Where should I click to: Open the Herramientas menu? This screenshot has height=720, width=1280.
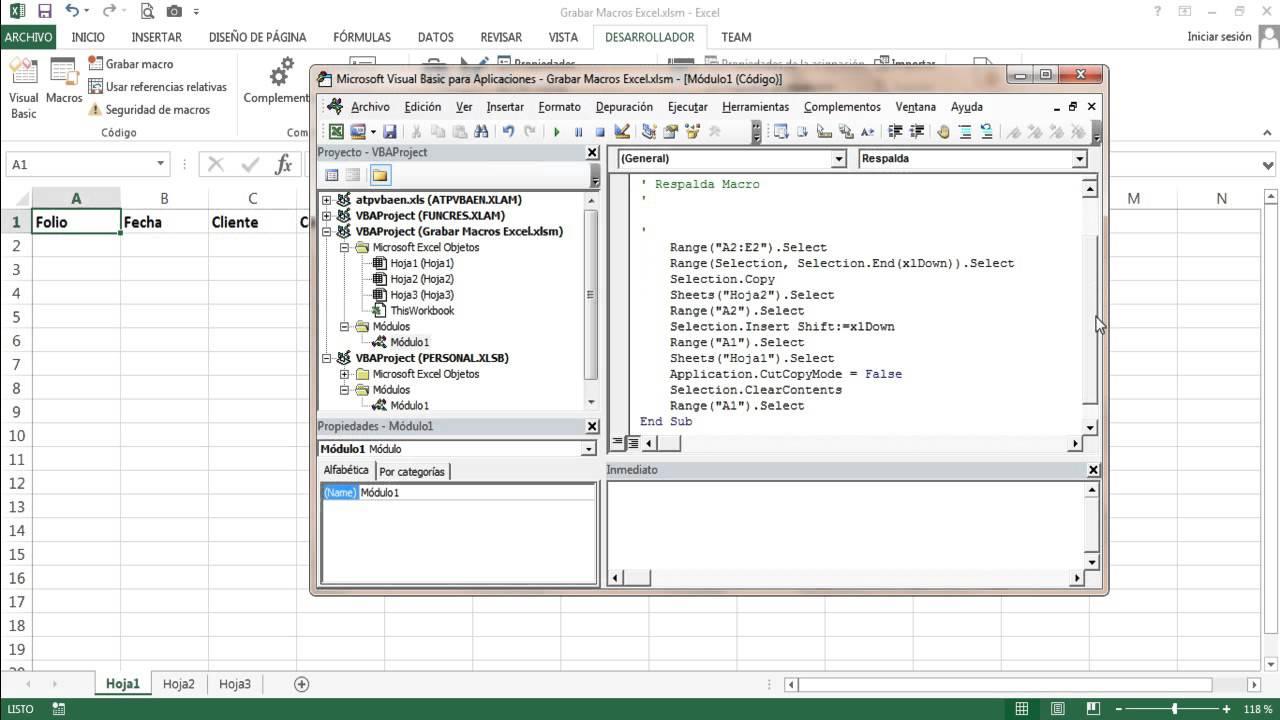click(x=755, y=107)
